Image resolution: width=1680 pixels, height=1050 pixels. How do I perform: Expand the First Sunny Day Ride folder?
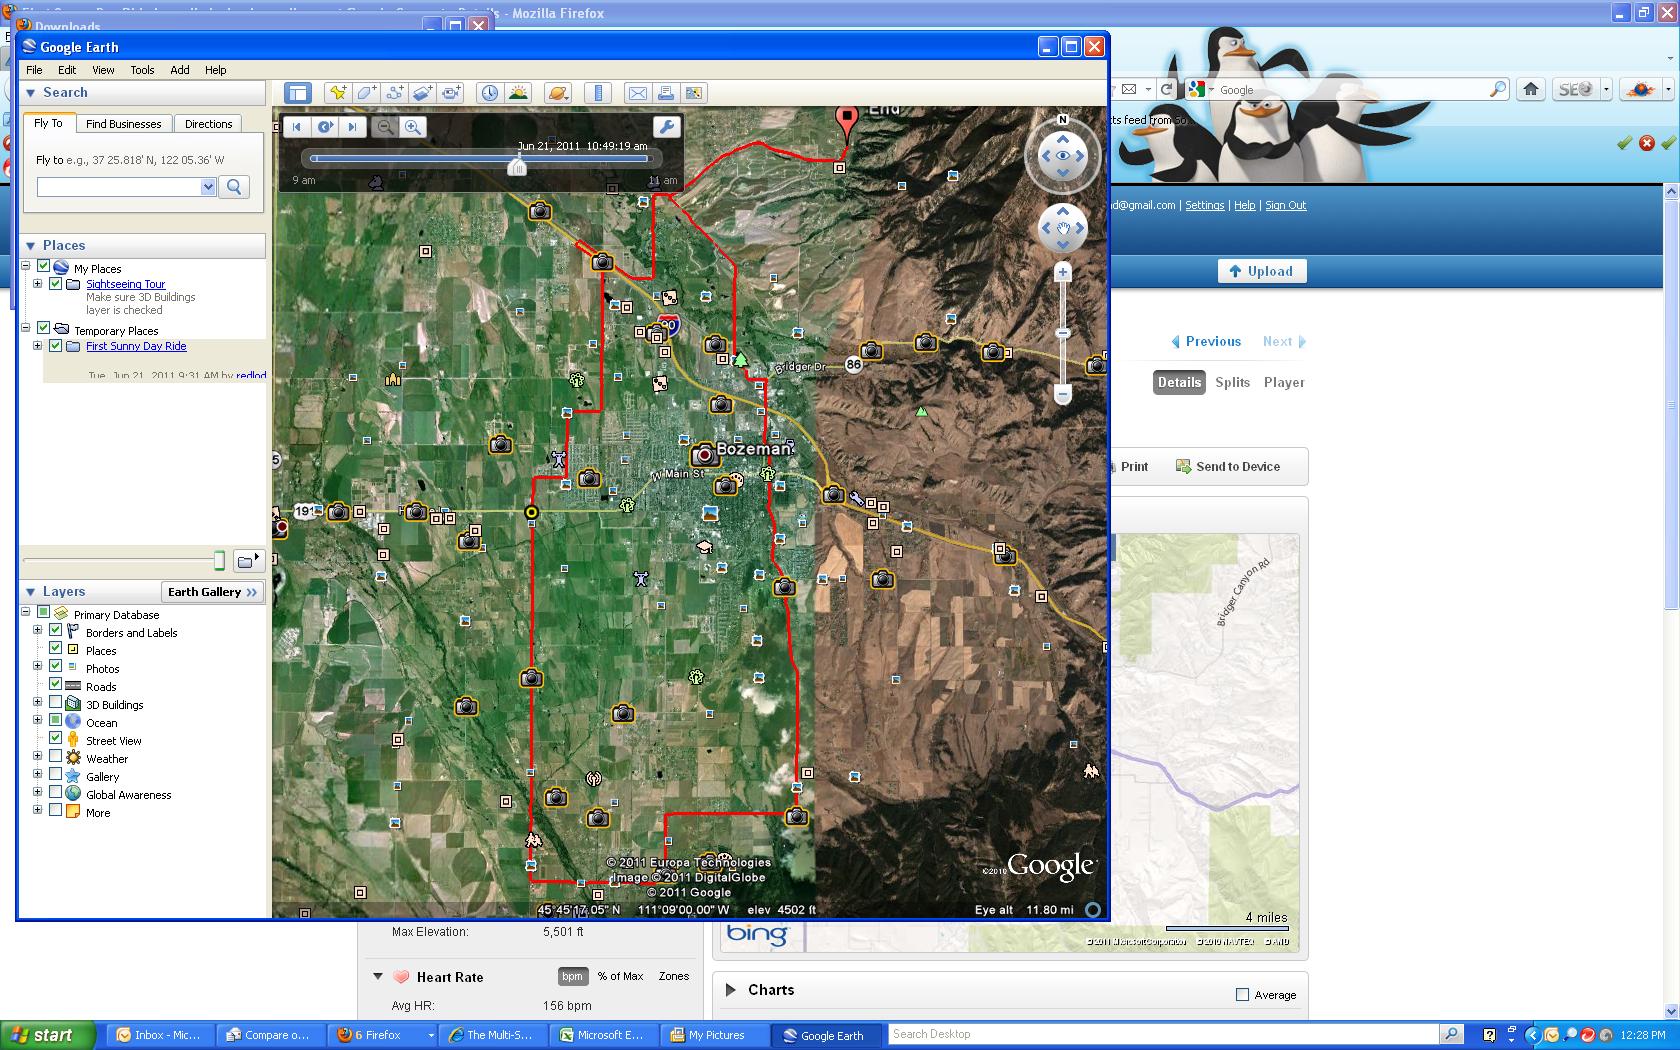pos(38,346)
